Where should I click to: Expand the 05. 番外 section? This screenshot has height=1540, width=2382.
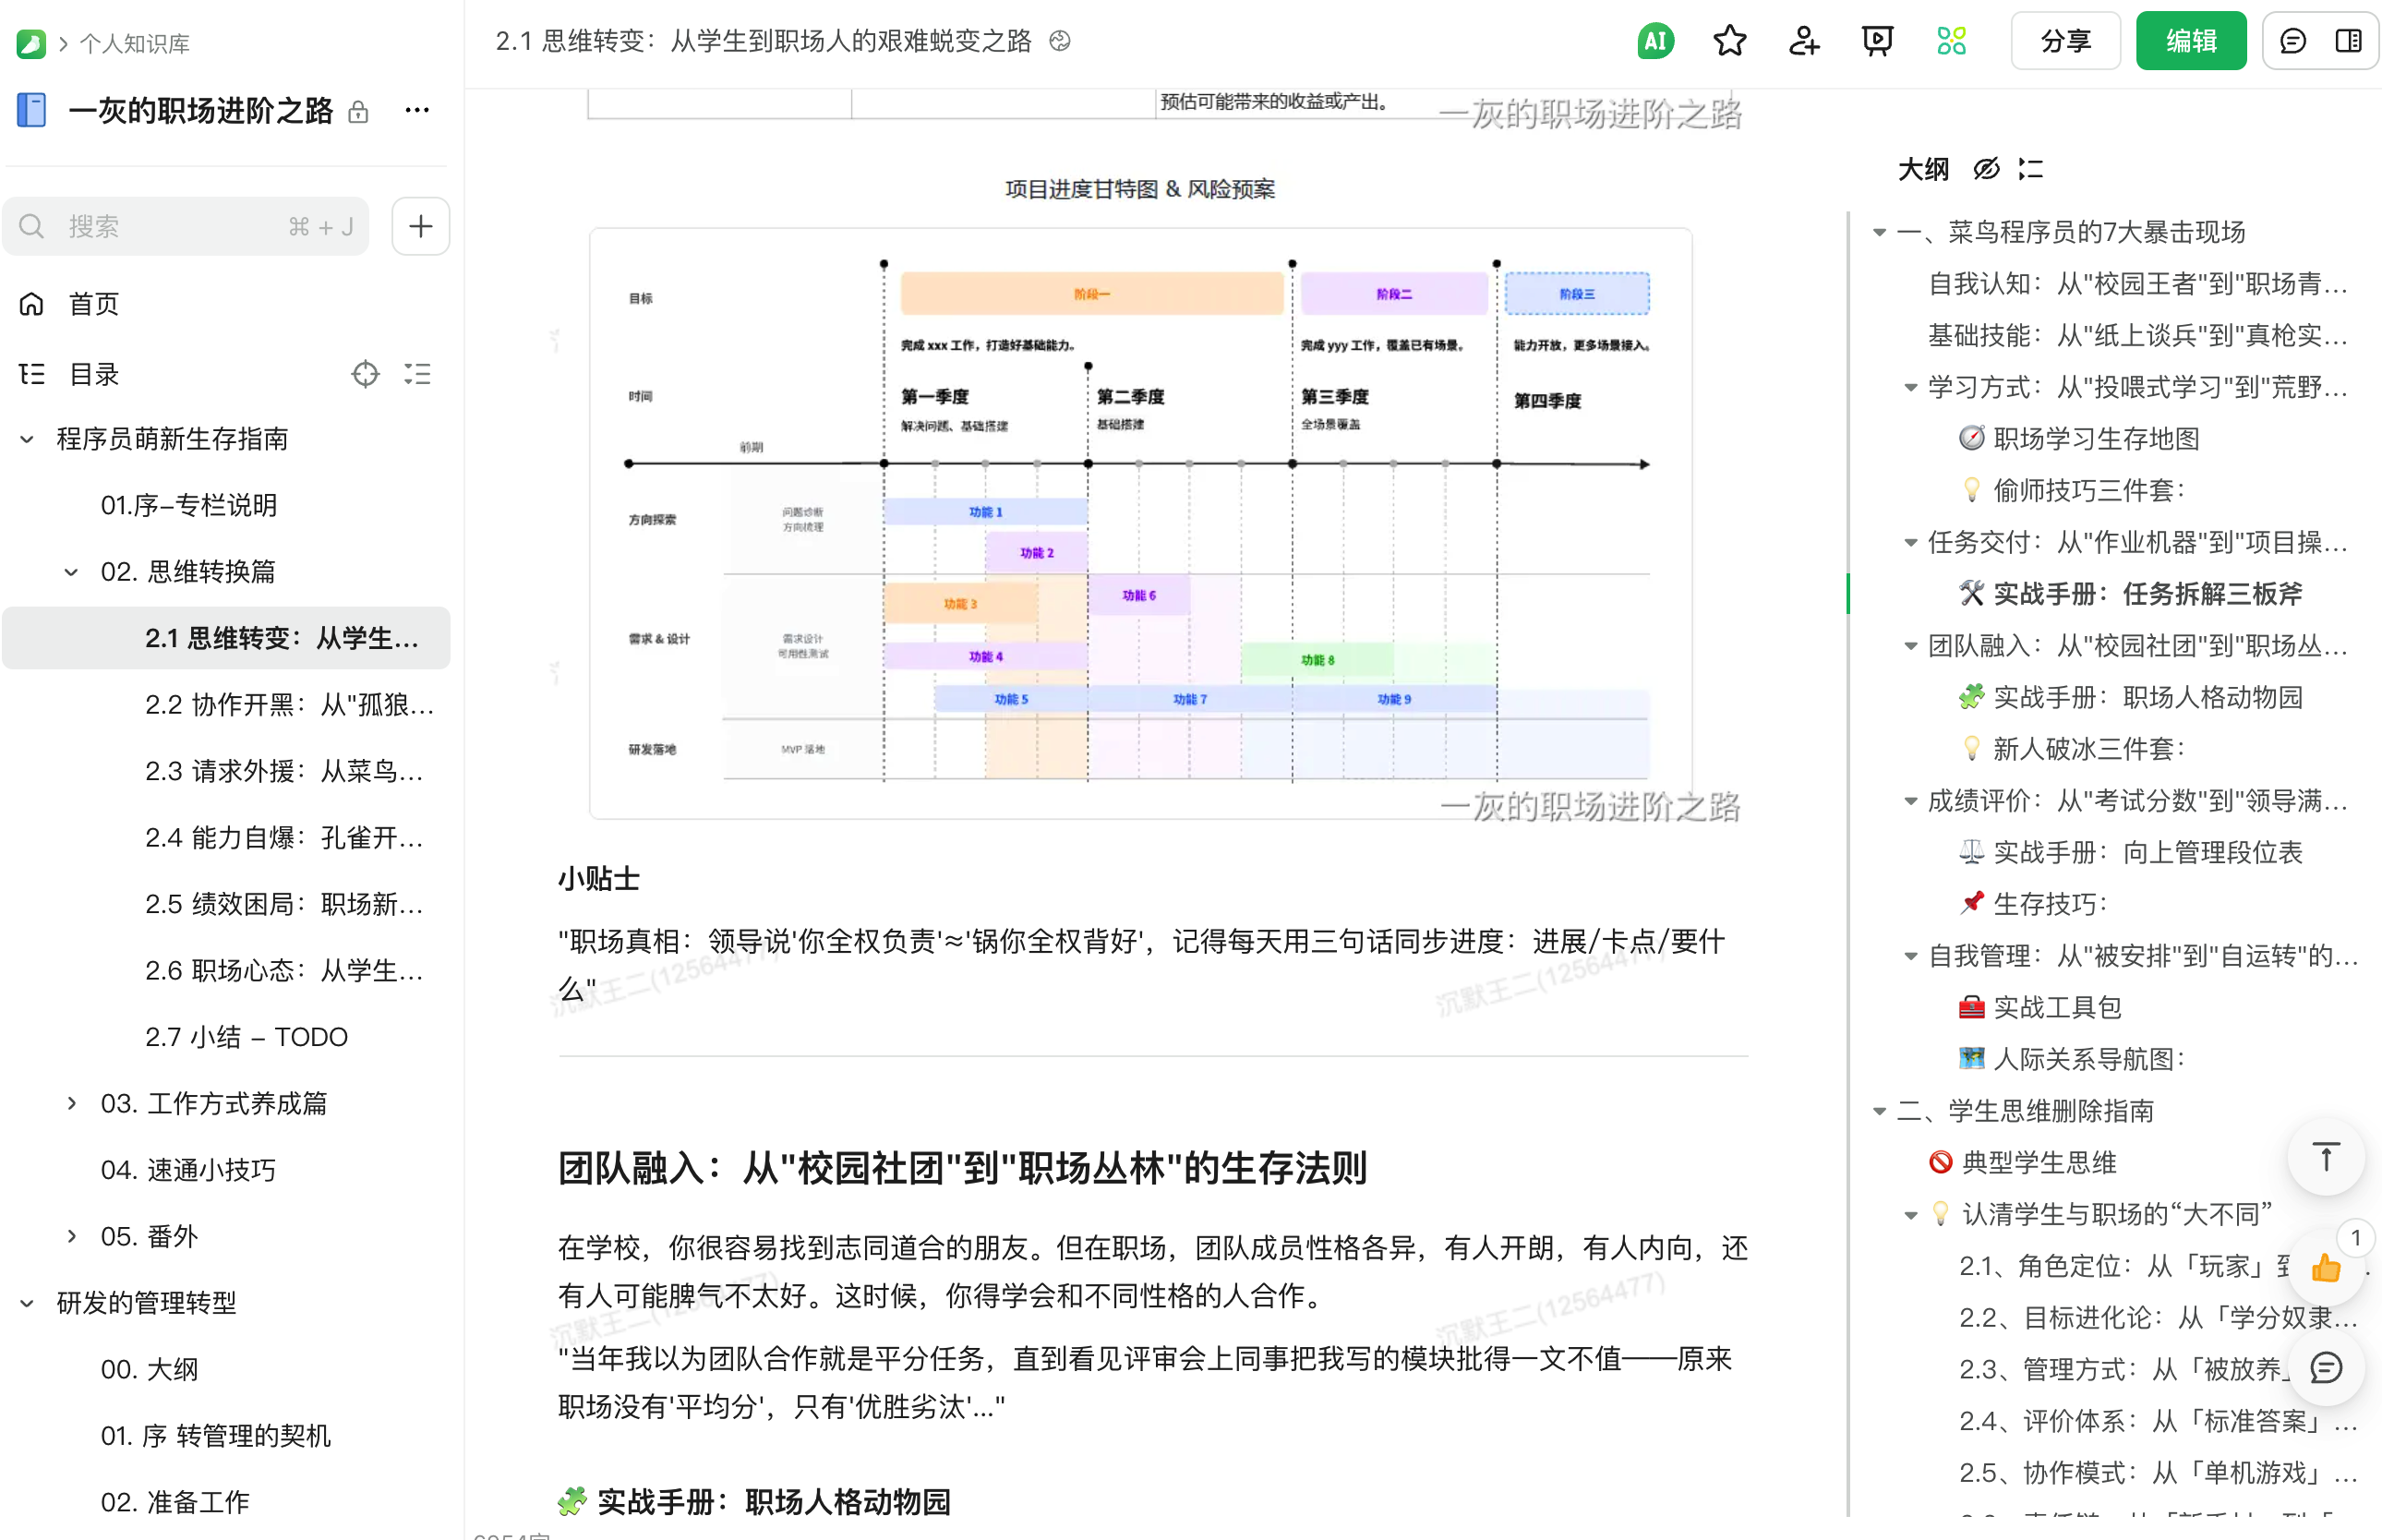[x=70, y=1235]
